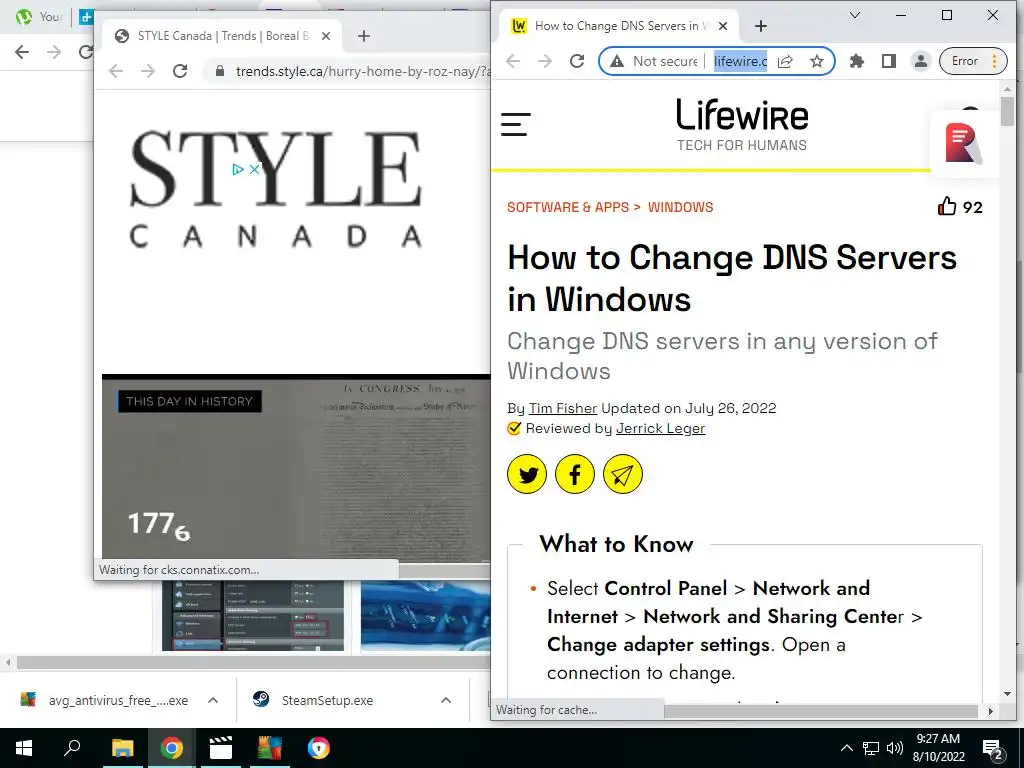Show hidden system tray icons chevron
This screenshot has width=1024, height=768.
[x=846, y=748]
